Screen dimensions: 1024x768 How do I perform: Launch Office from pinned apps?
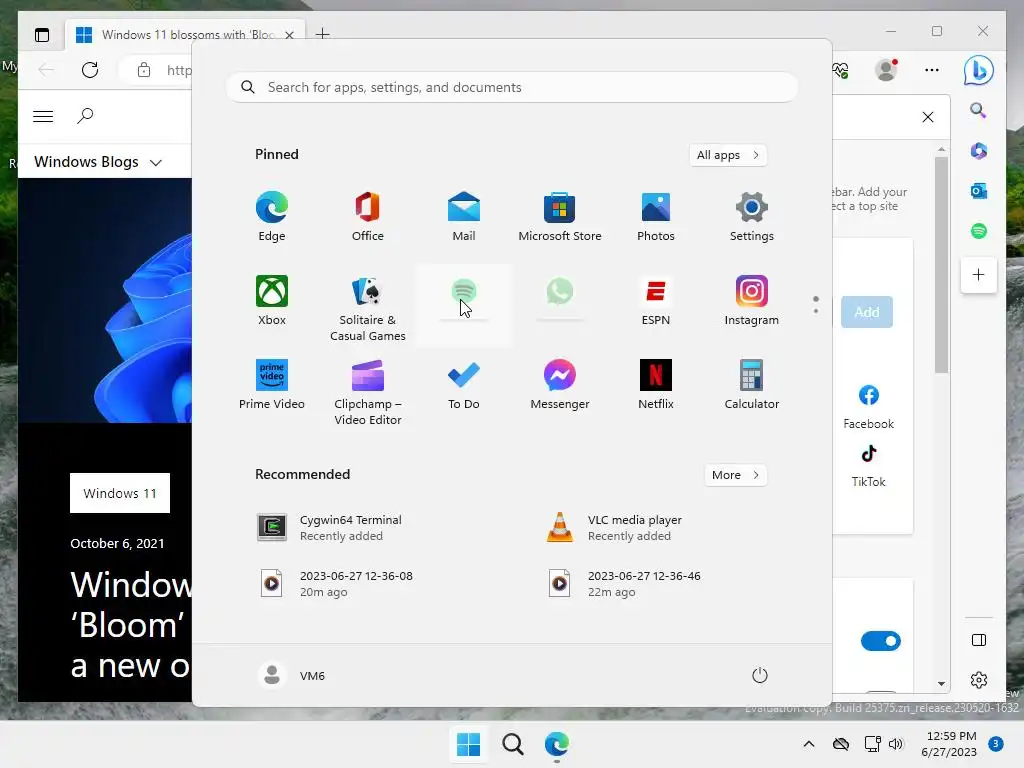(x=368, y=217)
